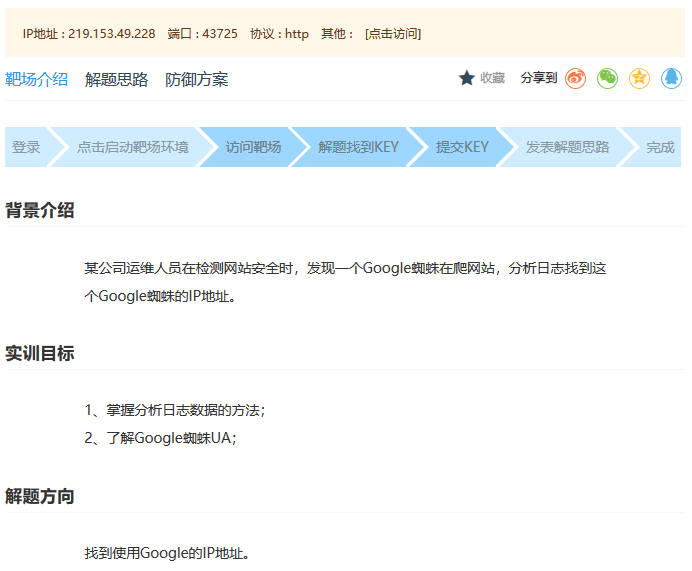Open the [点击访问] link
Viewport: 692px width, 571px height.
pos(393,34)
